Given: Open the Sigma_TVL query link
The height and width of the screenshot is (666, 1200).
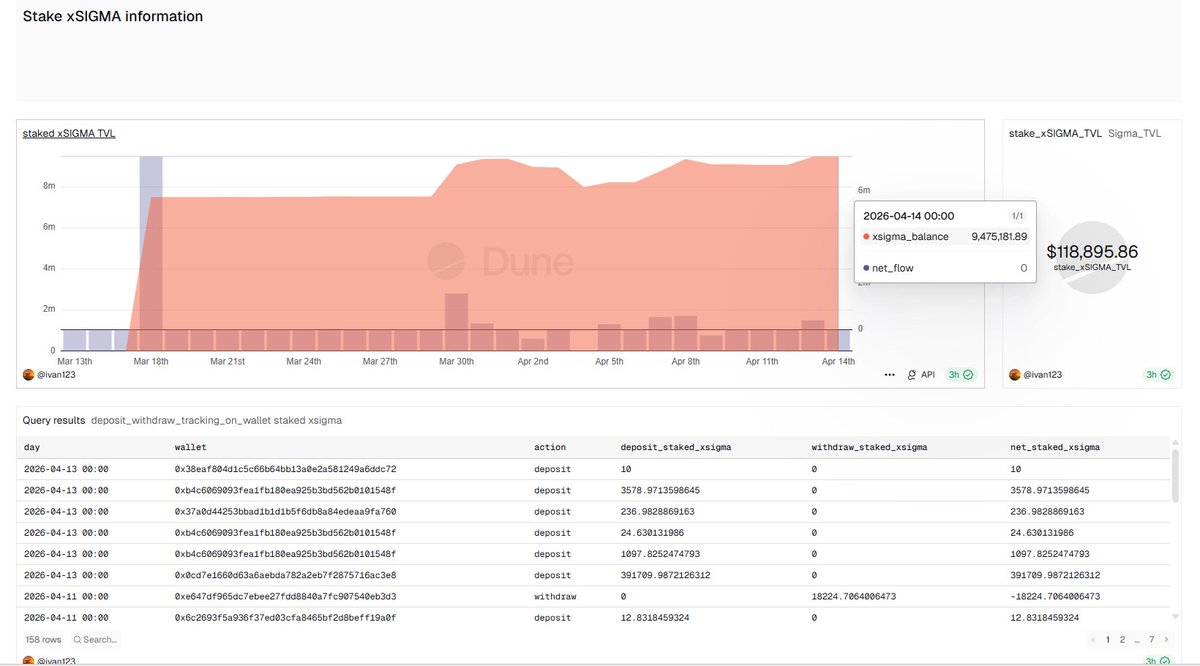Looking at the screenshot, I should pos(1135,133).
